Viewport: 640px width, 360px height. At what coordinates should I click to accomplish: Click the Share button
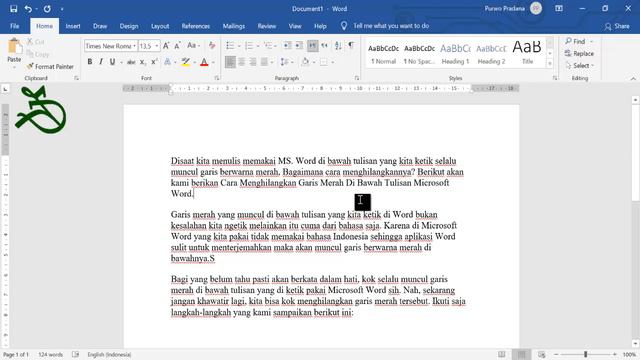(x=617, y=26)
